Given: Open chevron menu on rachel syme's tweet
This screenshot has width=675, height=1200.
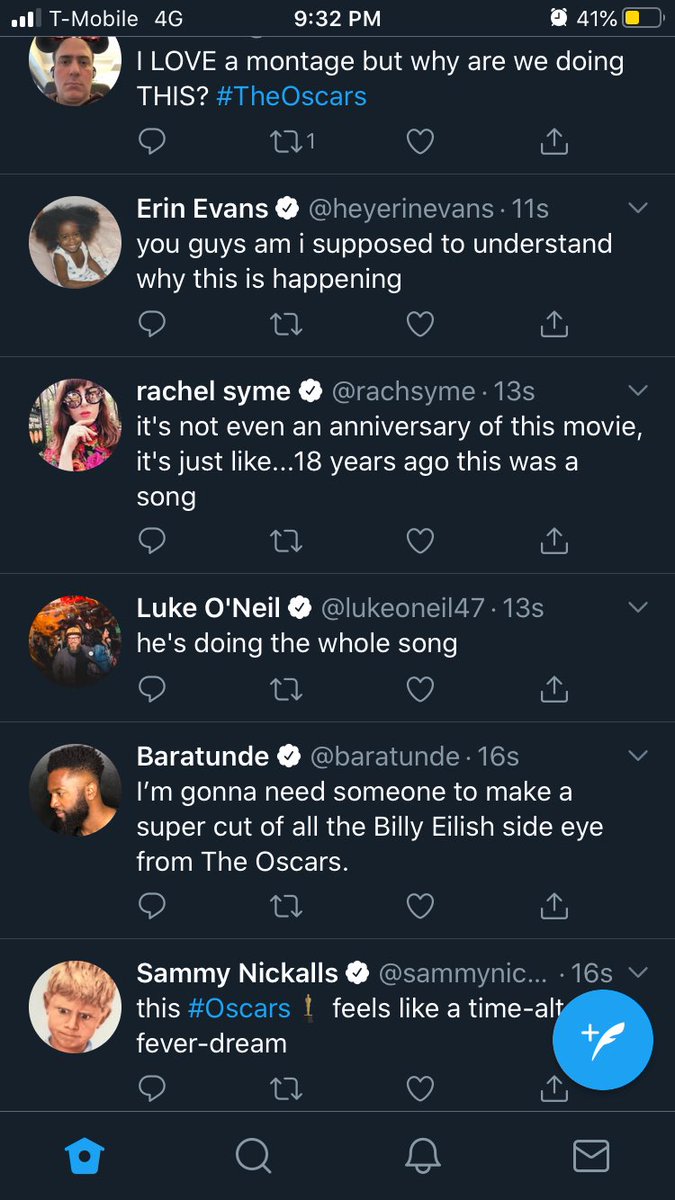Looking at the screenshot, I should coord(637,390).
